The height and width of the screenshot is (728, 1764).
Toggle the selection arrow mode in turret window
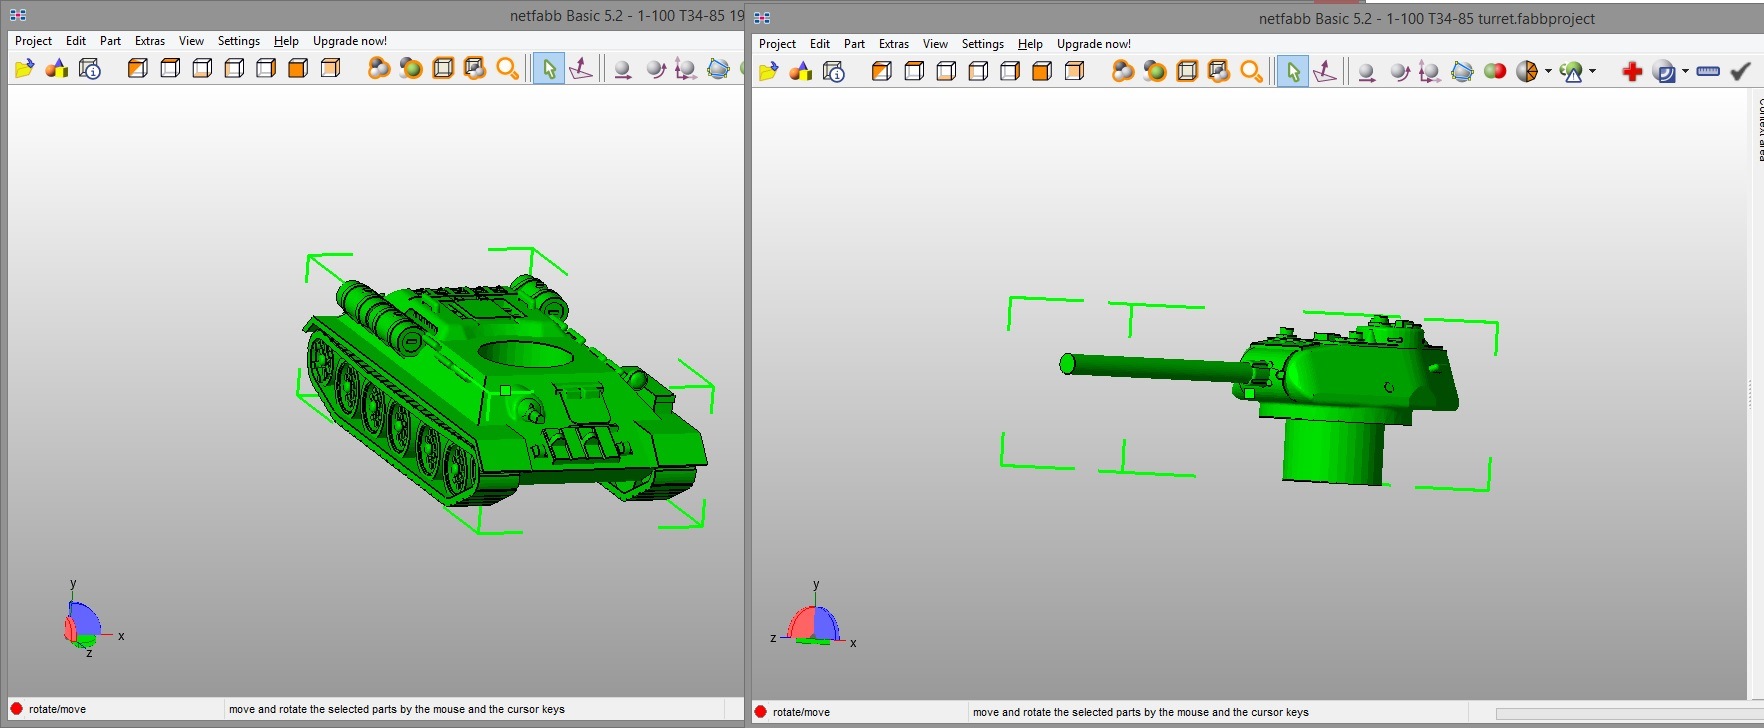(1292, 71)
